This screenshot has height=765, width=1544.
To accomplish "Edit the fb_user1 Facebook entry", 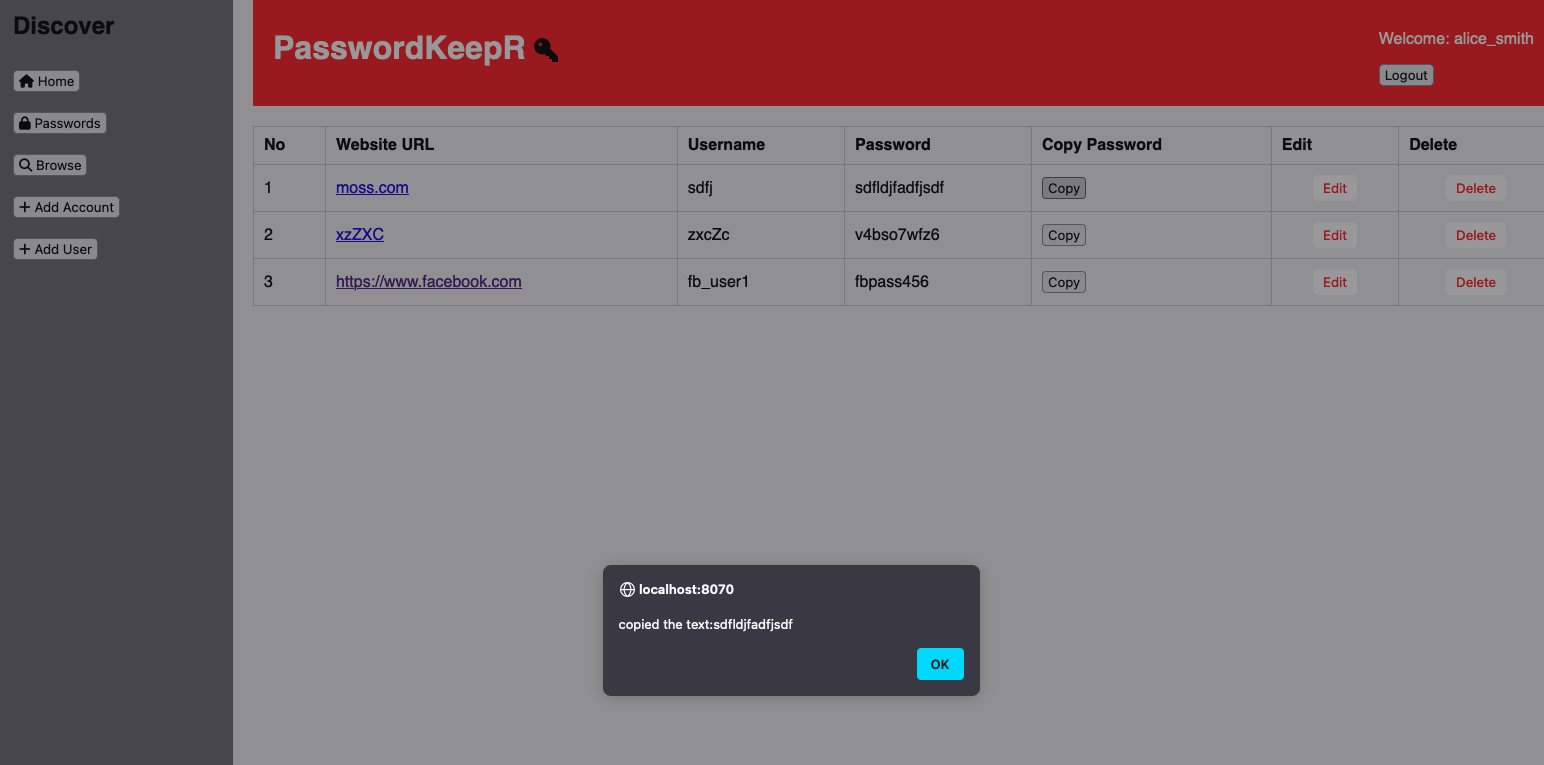I will [1334, 282].
